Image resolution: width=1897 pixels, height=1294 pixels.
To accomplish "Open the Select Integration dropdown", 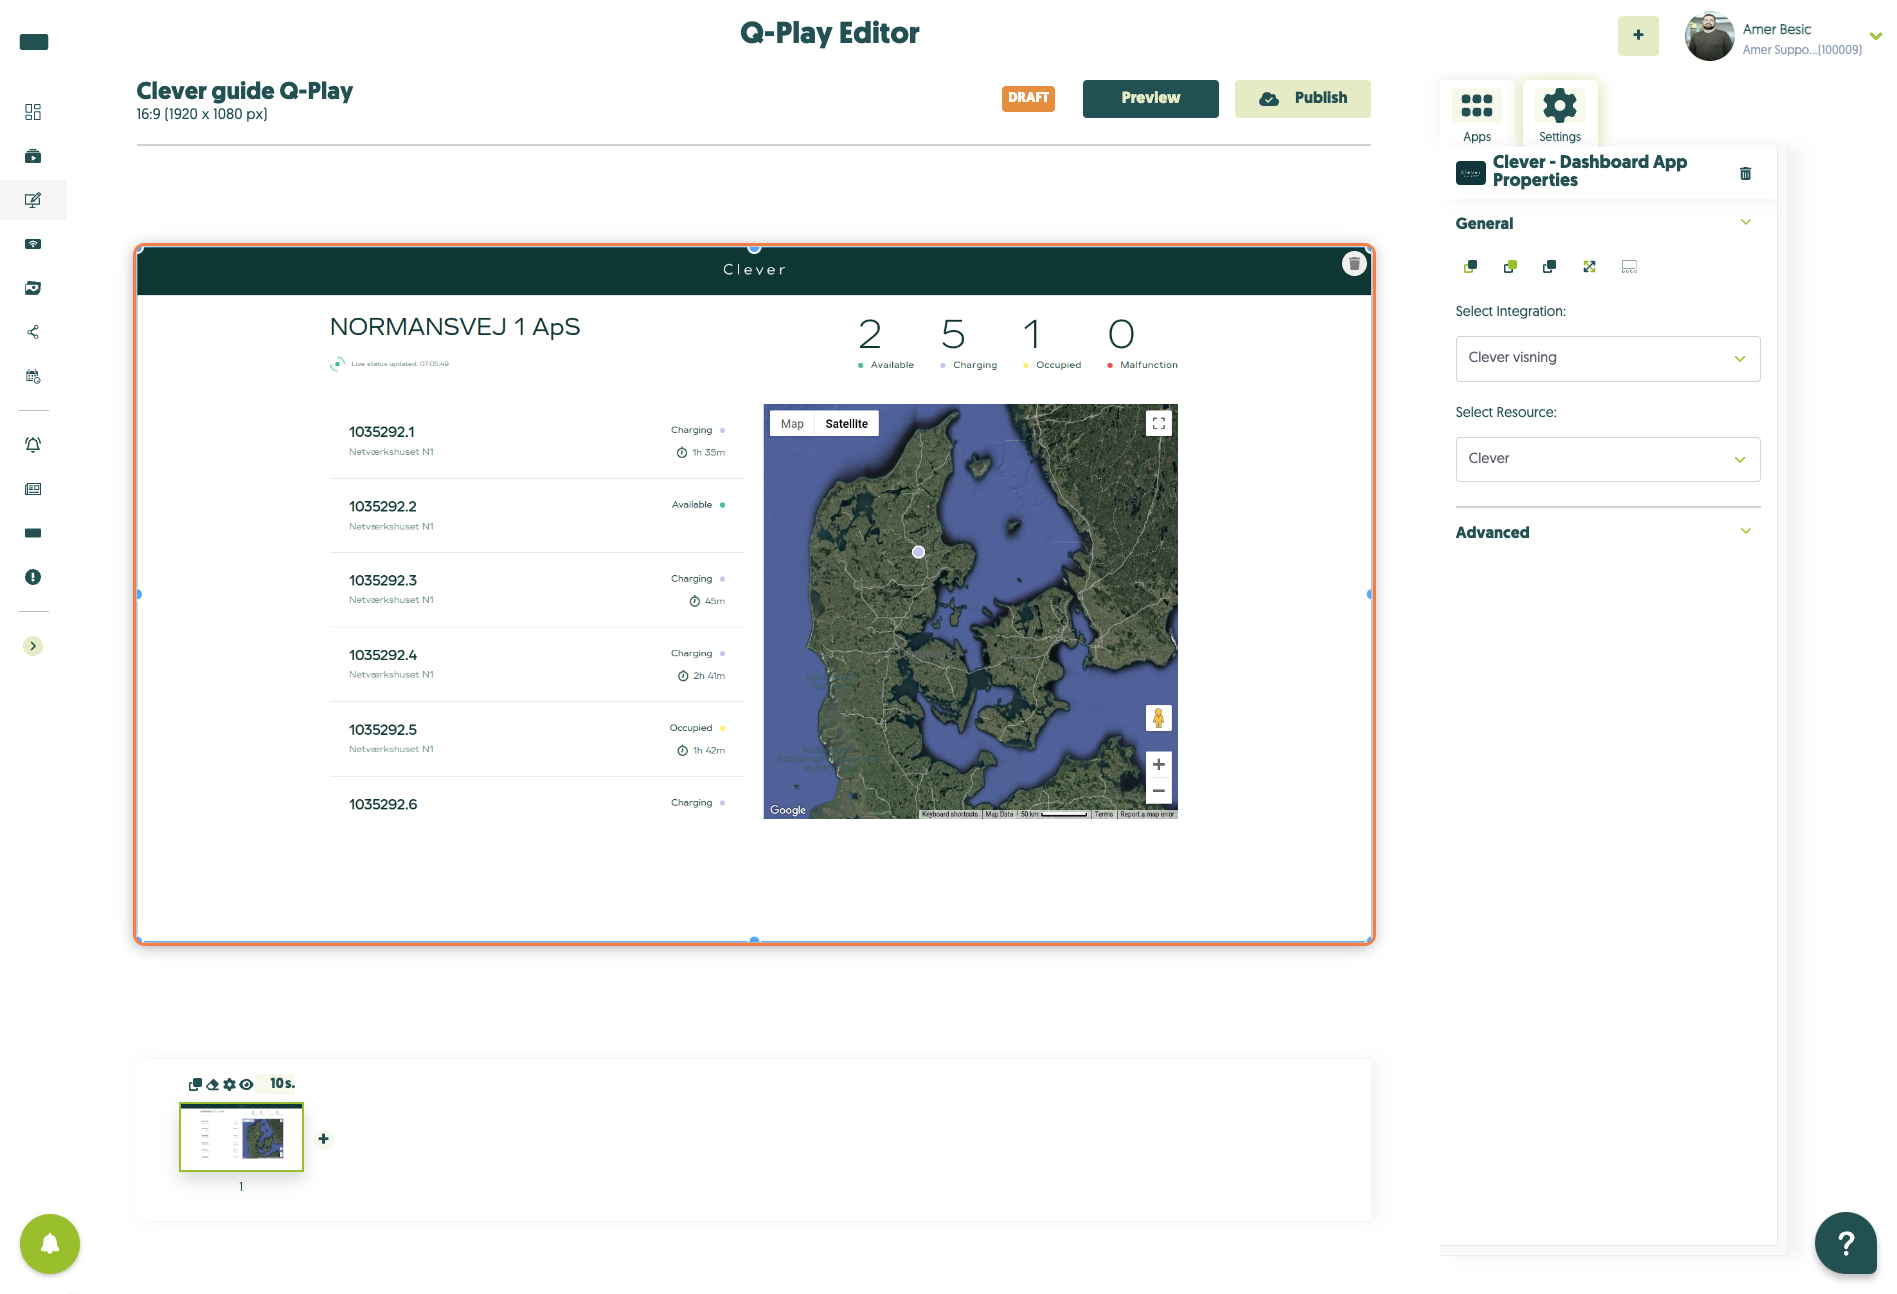I will coord(1607,358).
